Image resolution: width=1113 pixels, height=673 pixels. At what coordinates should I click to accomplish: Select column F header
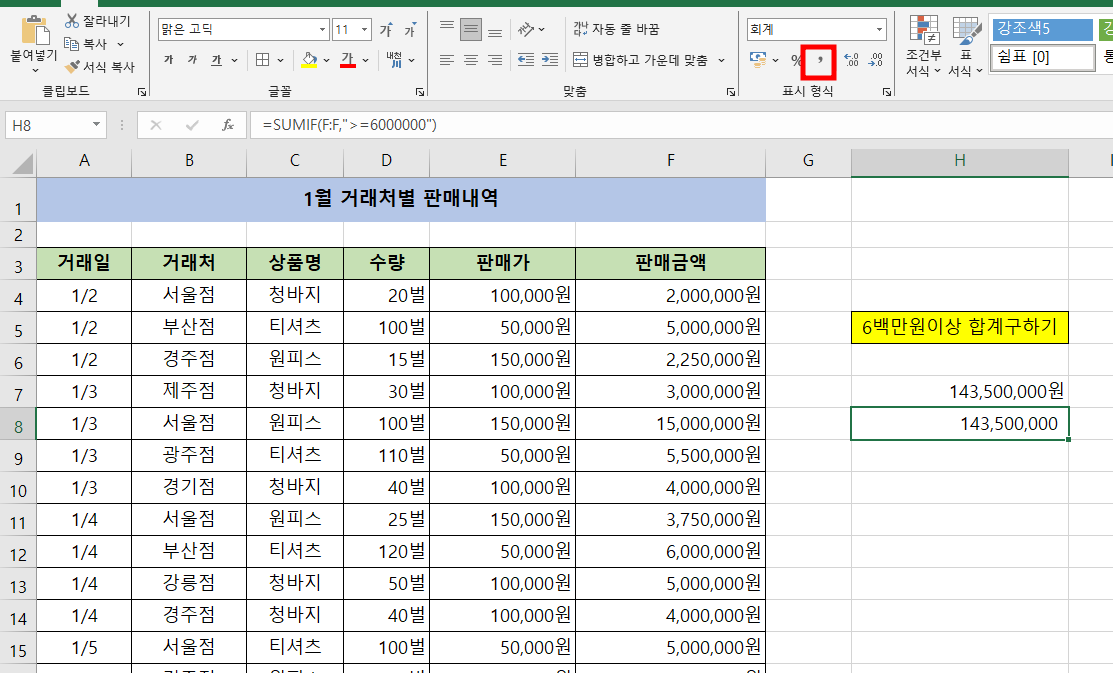670,161
